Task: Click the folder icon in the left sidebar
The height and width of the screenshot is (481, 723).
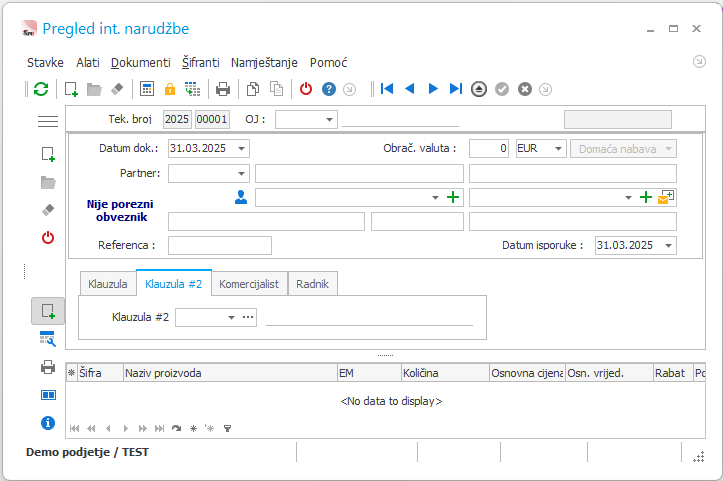Action: pos(48,183)
